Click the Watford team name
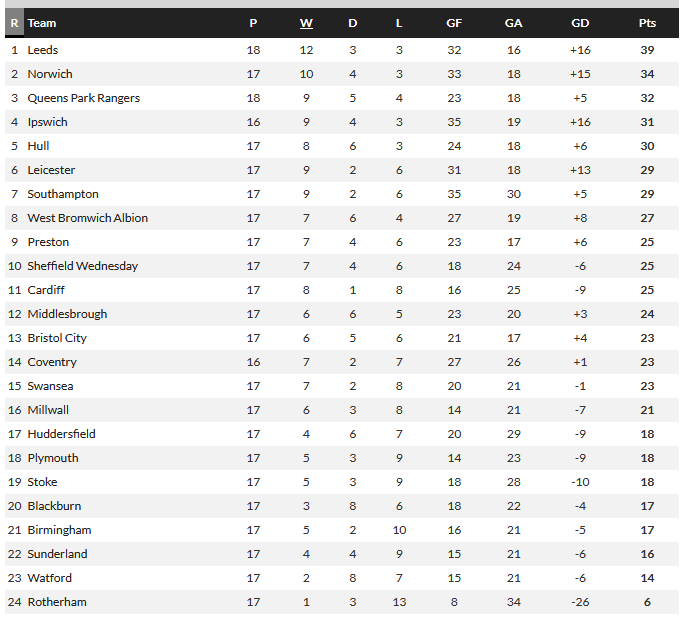 coord(49,578)
